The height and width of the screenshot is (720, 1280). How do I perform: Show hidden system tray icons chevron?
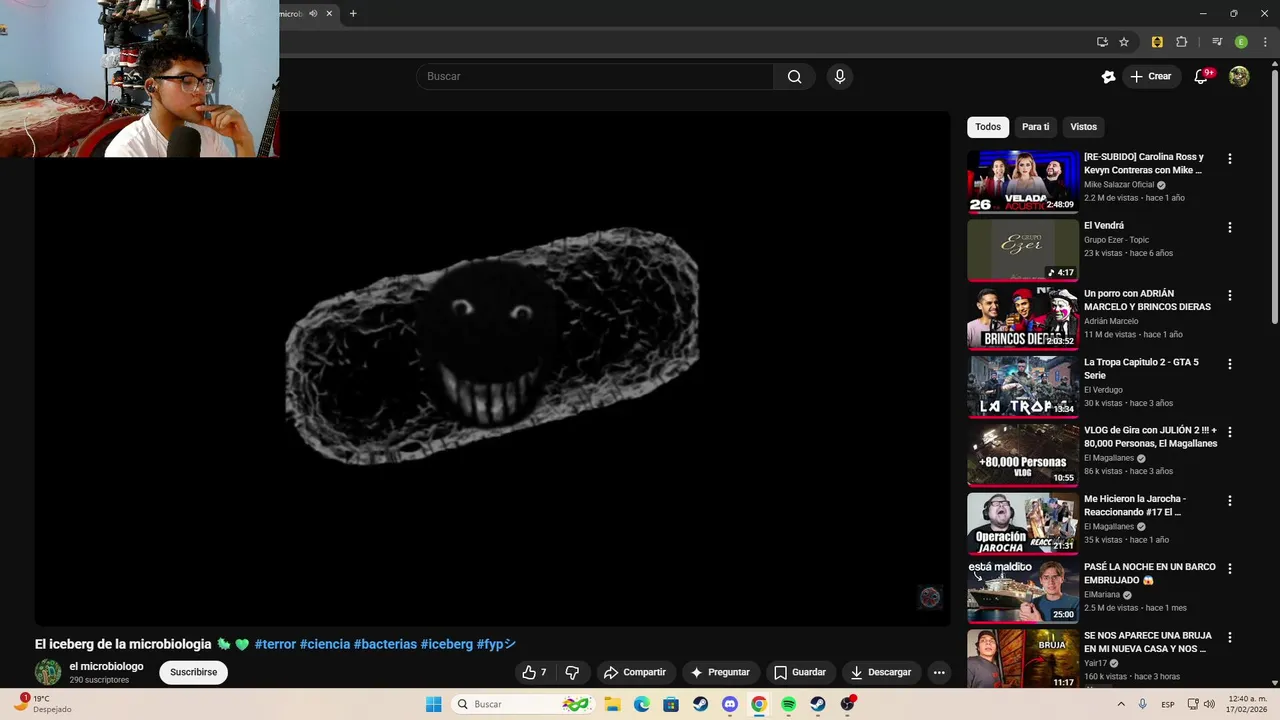pyautogui.click(x=1121, y=704)
